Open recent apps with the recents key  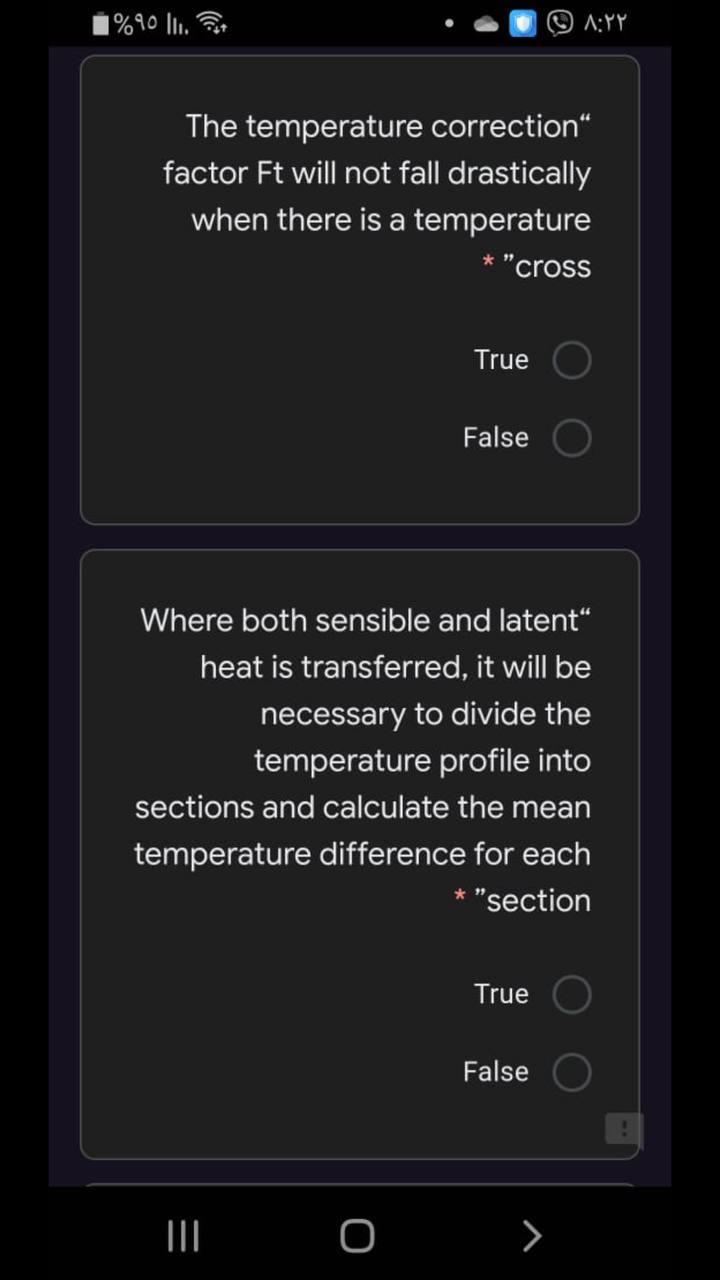[x=183, y=1236]
